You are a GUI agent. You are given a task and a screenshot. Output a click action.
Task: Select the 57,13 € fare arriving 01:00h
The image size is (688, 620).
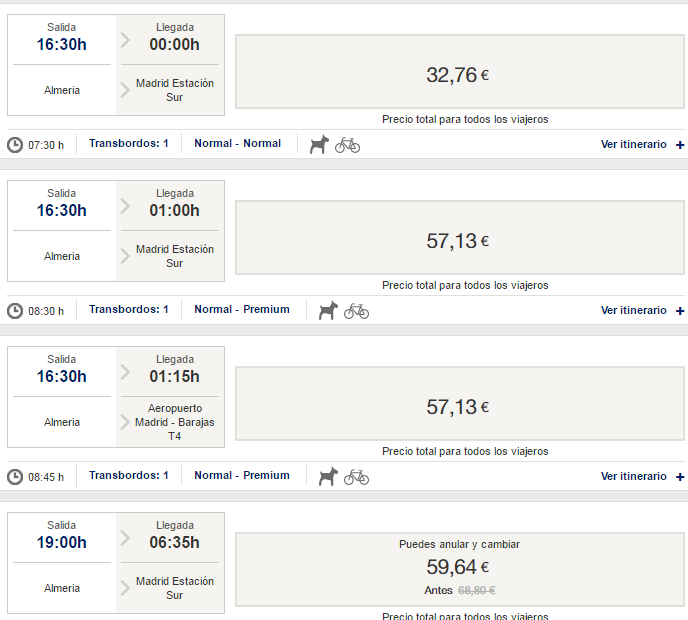[460, 241]
